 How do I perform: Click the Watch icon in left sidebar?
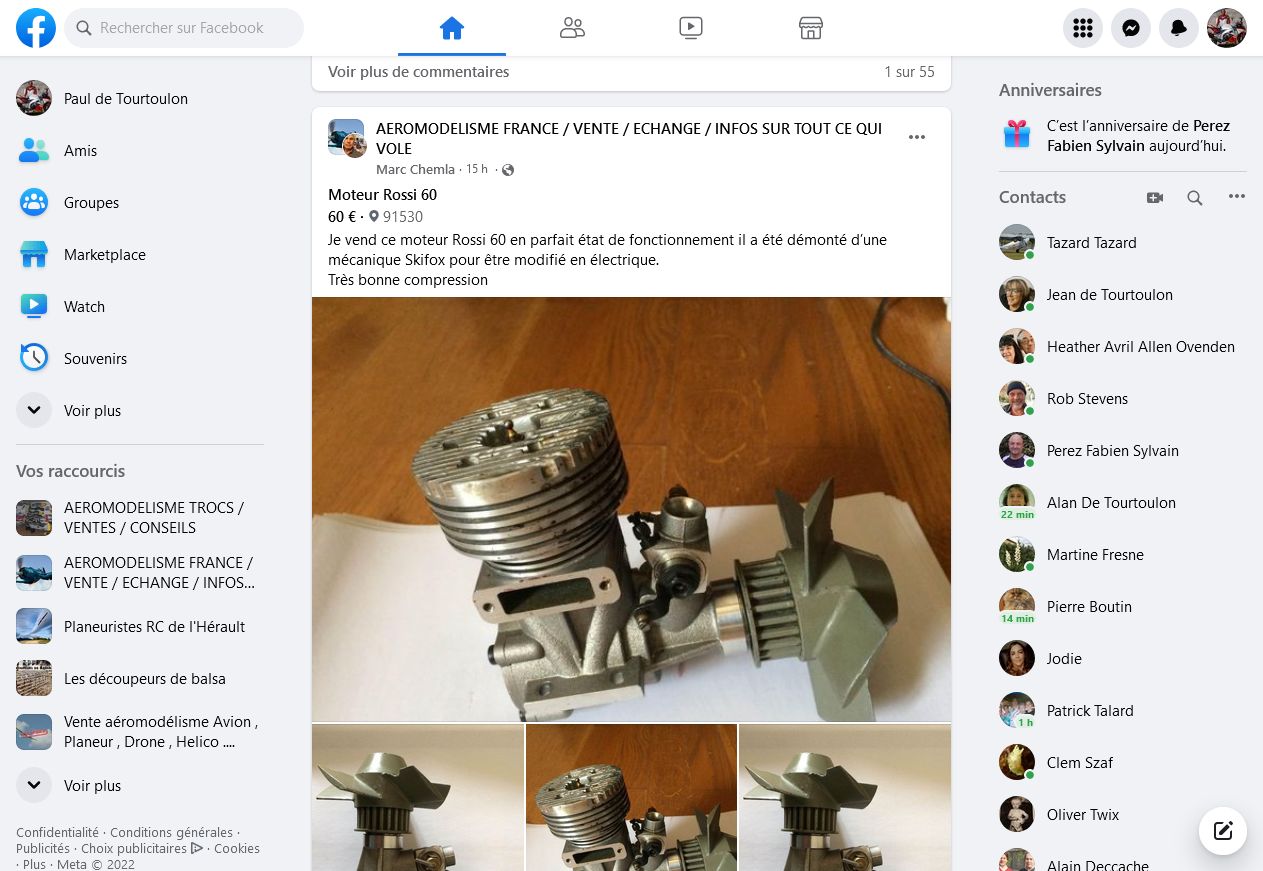(x=34, y=306)
